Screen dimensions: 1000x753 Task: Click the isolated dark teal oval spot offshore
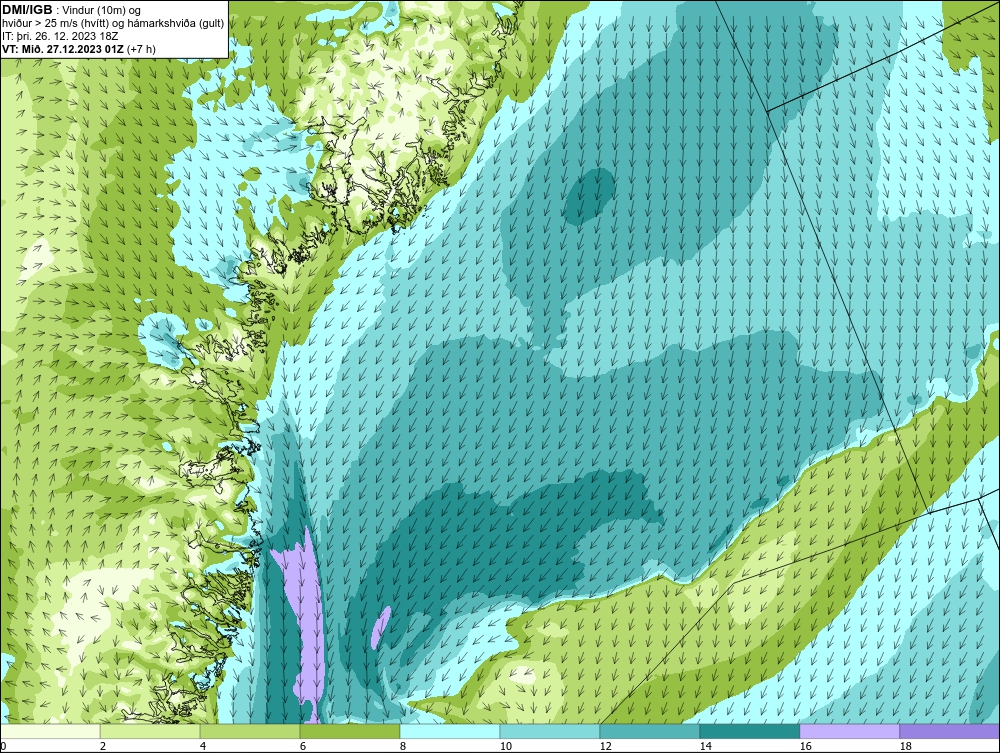pos(591,196)
